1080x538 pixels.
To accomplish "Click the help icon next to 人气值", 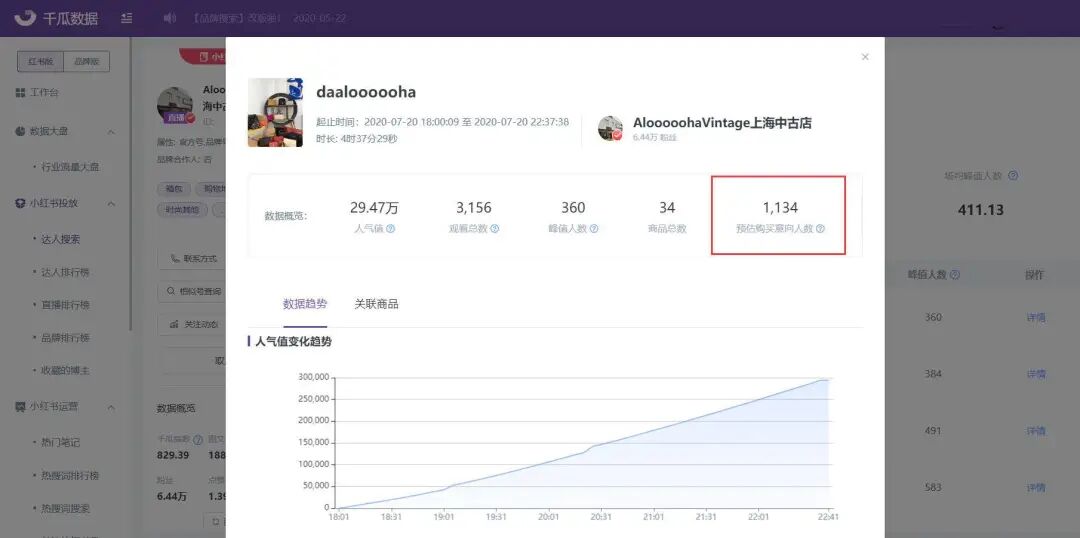I will coord(391,229).
